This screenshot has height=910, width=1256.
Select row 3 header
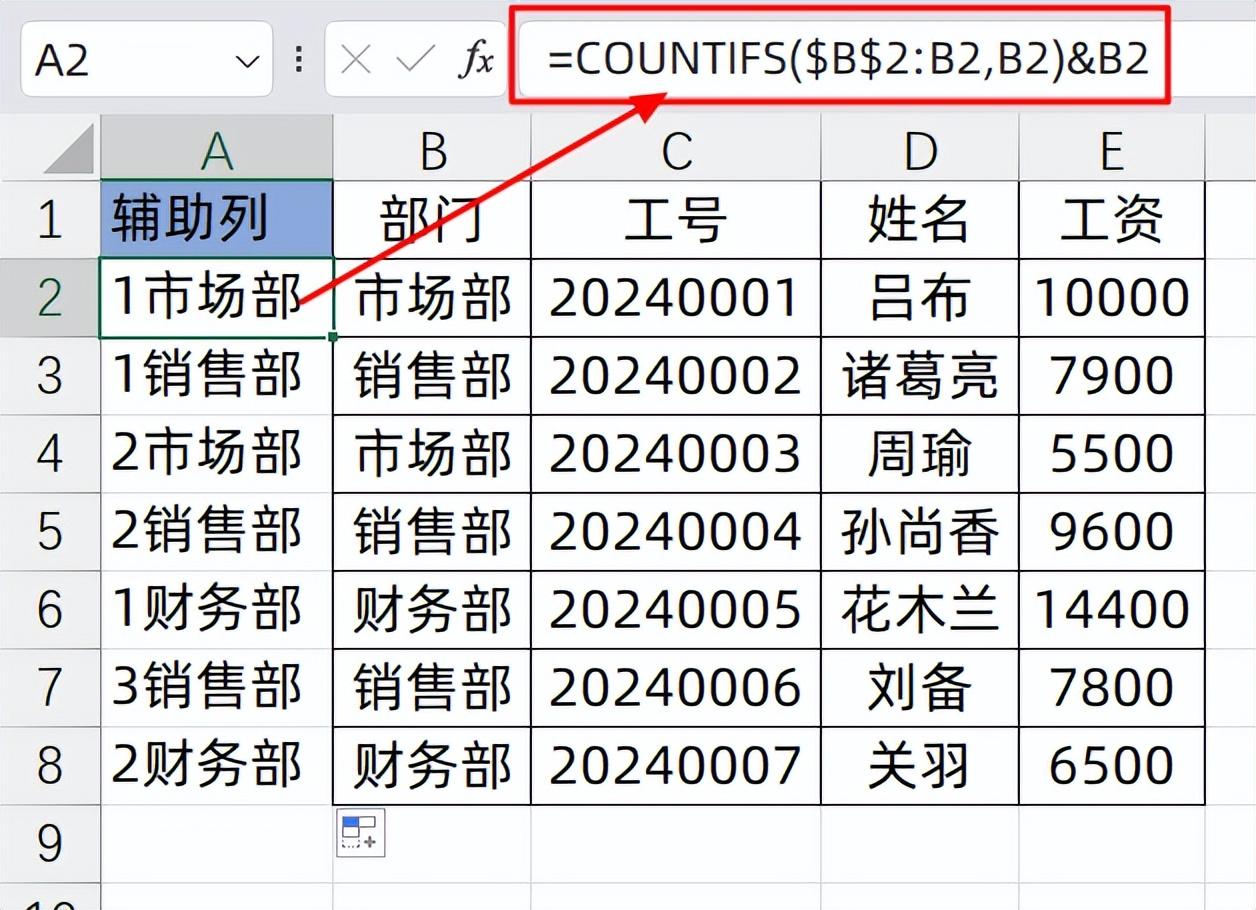point(50,375)
